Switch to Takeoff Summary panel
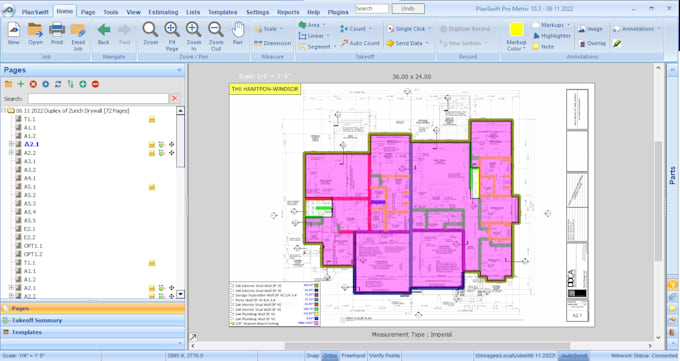The height and width of the screenshot is (361, 680). [93, 320]
